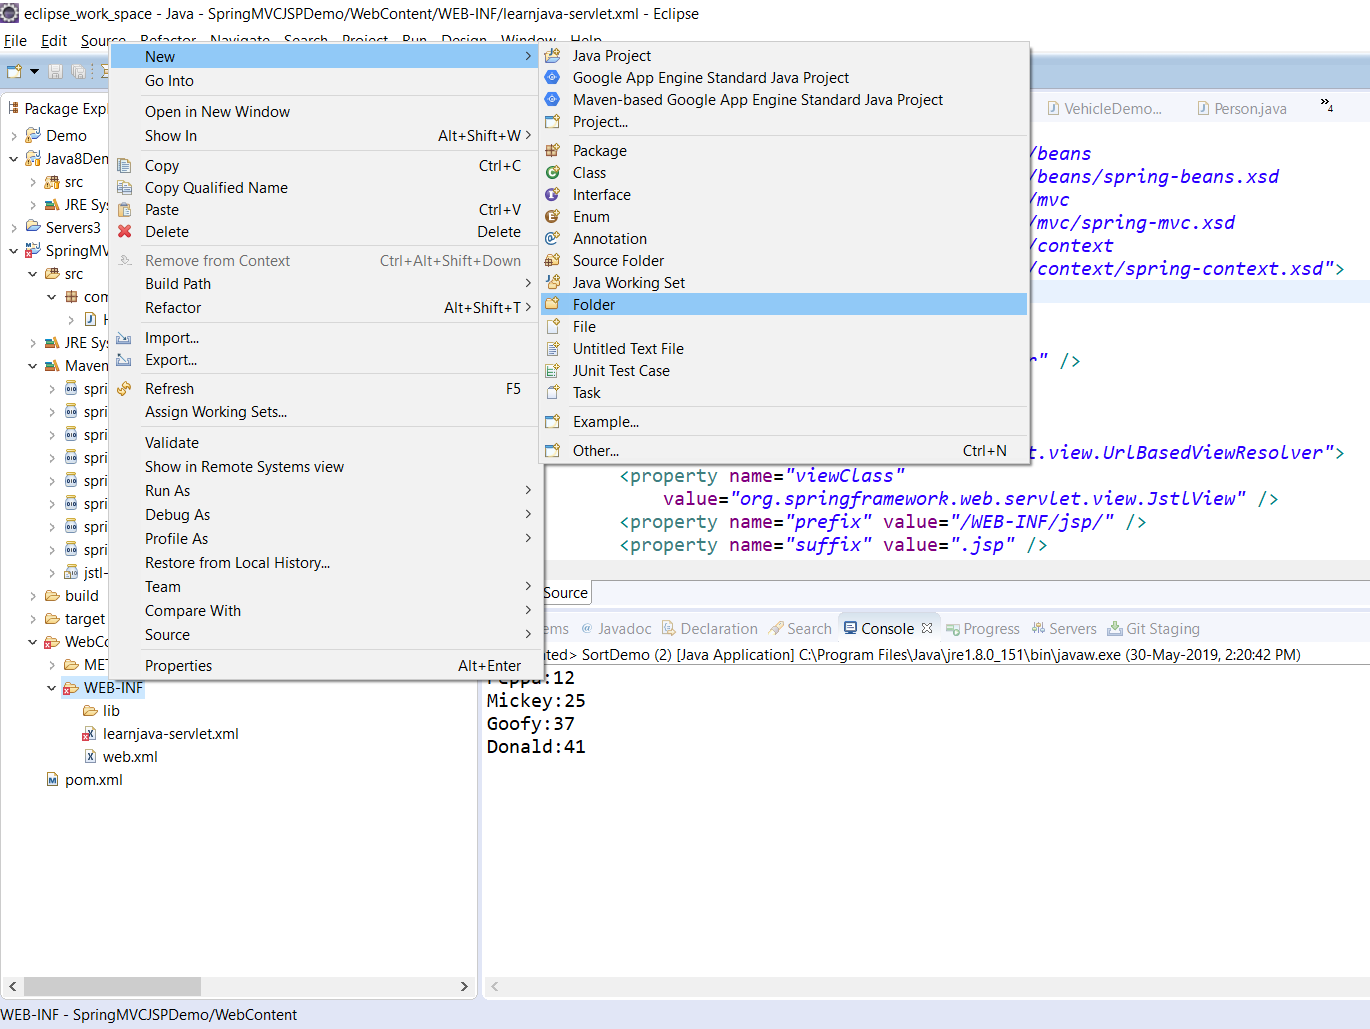Screen dimensions: 1370x1029
Task: Show hidden editor tabs overflow list
Action: (x=1326, y=104)
